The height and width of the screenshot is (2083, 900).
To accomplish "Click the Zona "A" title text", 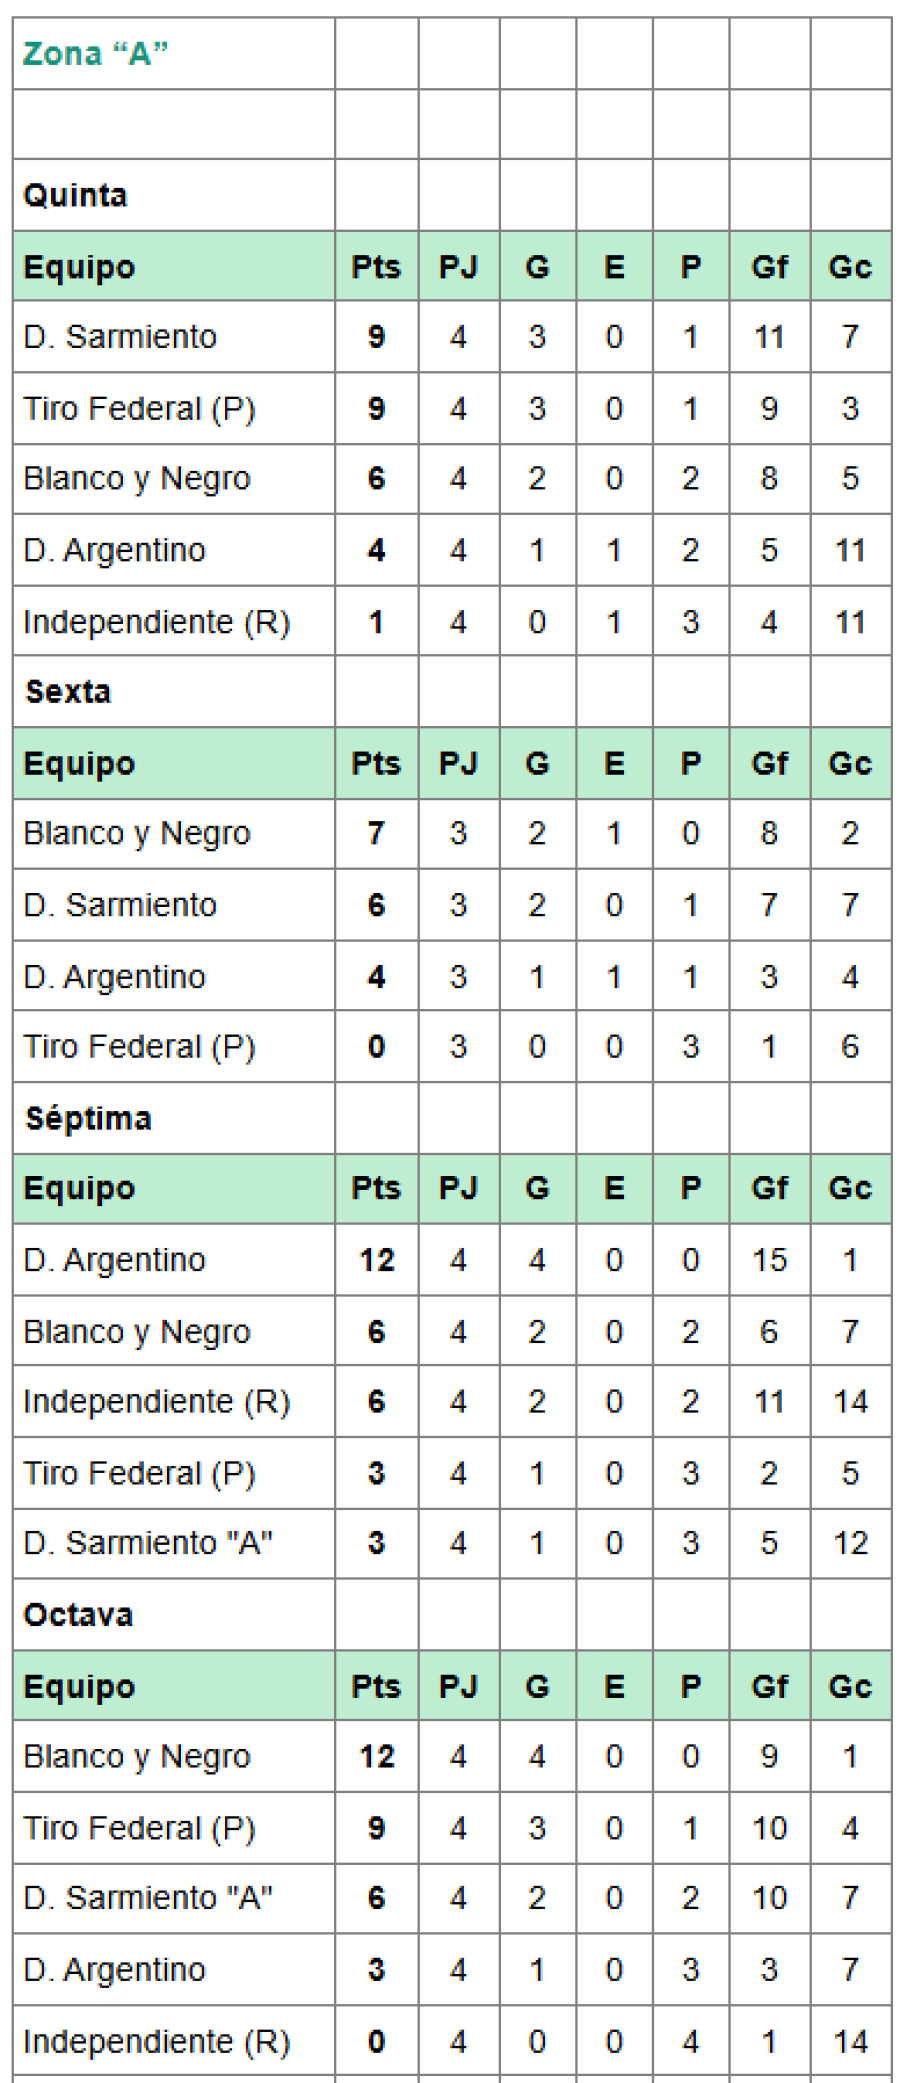I will click(95, 53).
